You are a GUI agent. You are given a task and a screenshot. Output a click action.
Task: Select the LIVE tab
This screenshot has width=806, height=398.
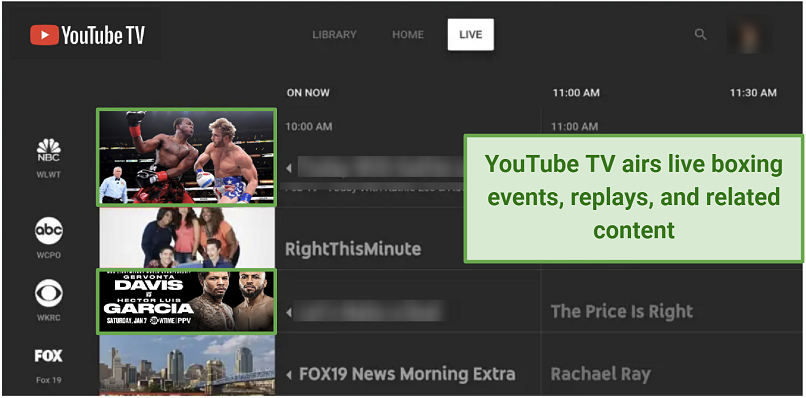point(471,34)
